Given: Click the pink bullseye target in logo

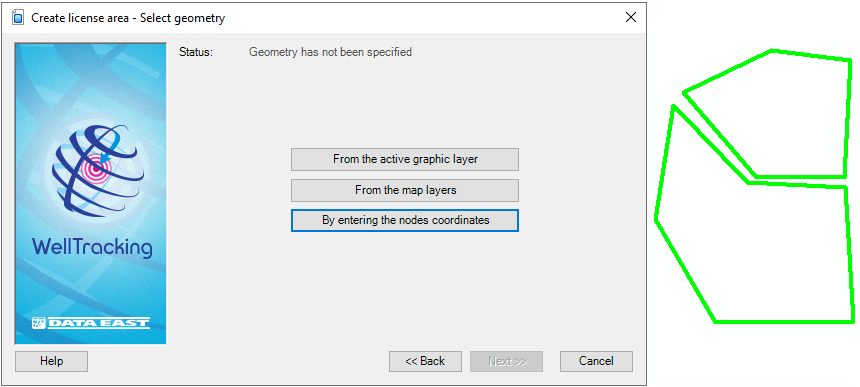Looking at the screenshot, I should coord(96,170).
